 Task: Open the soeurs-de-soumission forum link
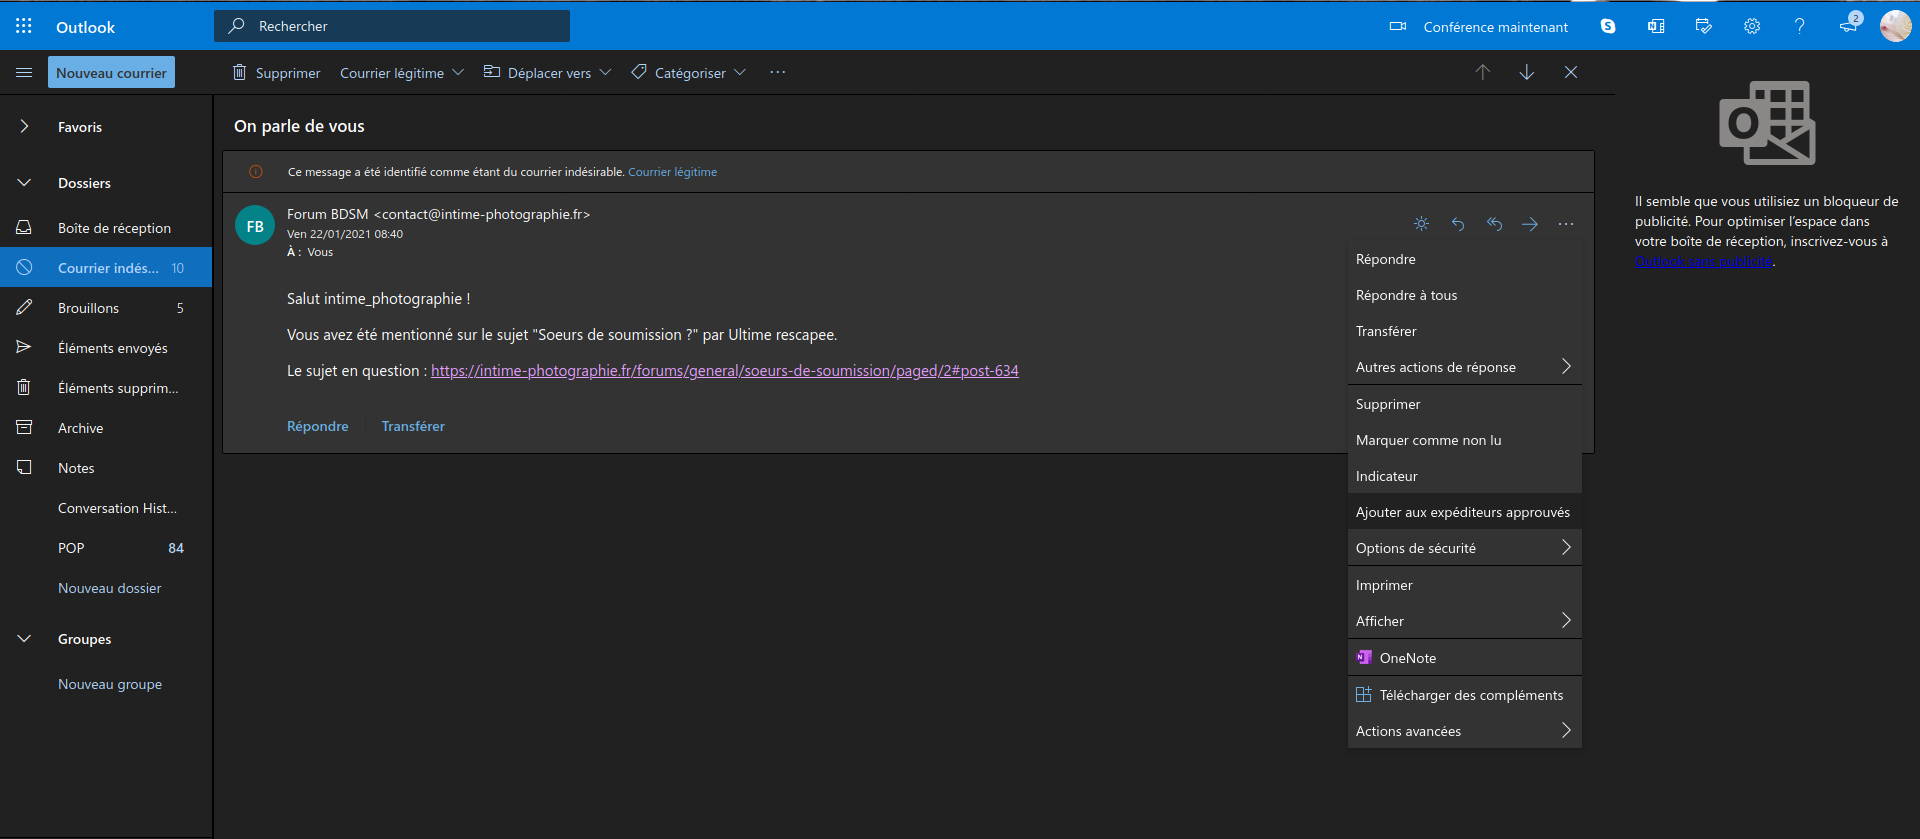(724, 371)
